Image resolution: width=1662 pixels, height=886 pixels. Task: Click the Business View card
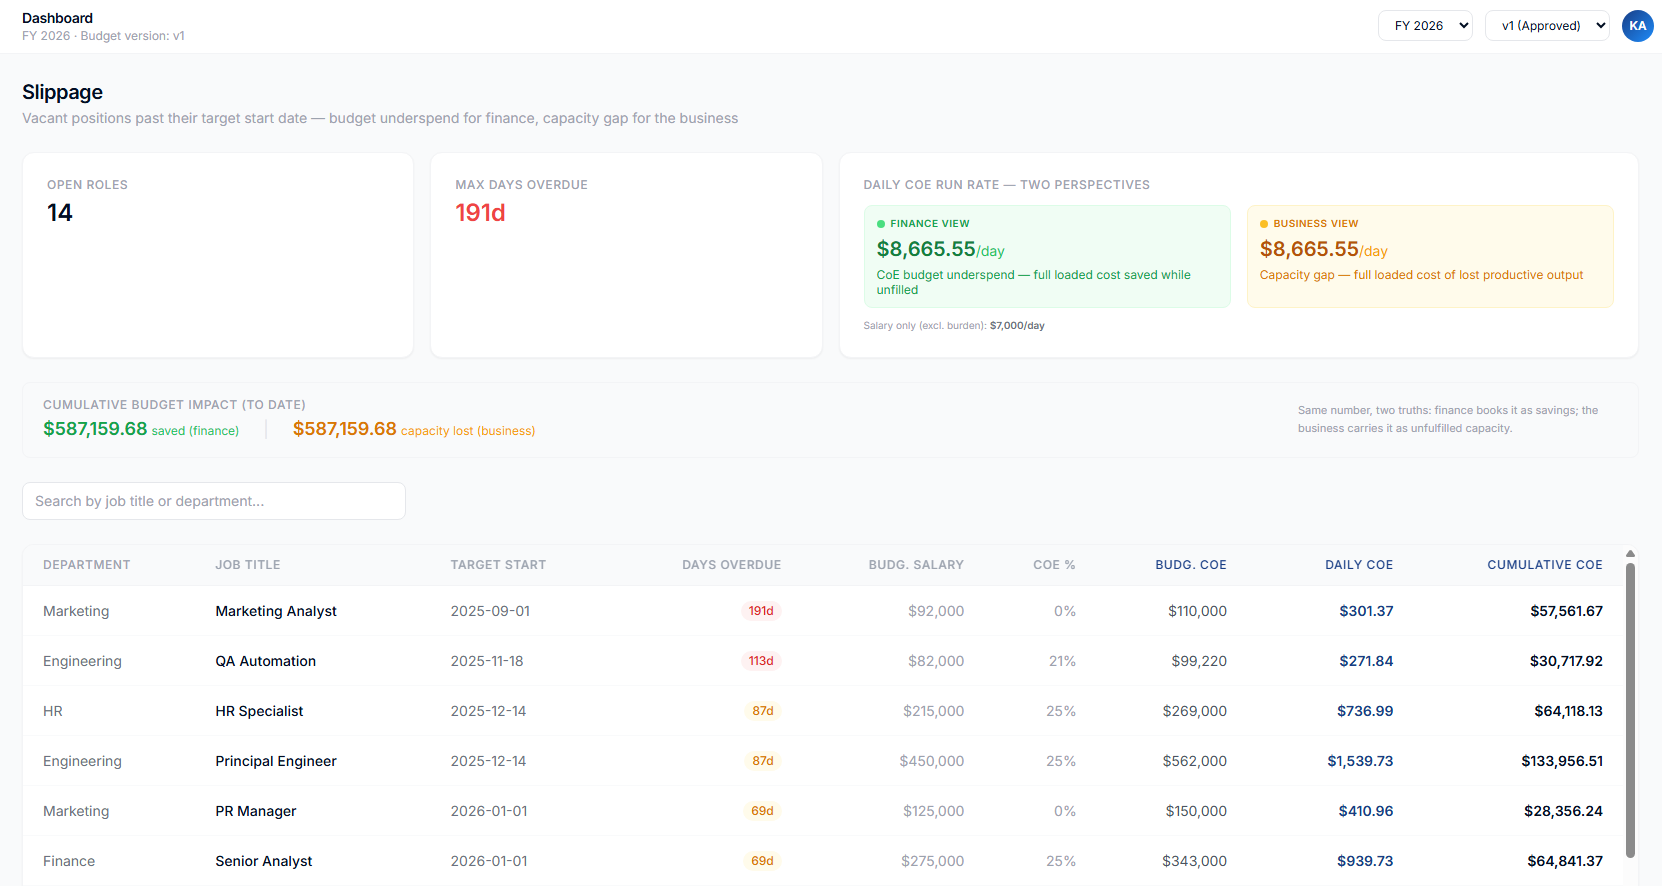point(1430,256)
